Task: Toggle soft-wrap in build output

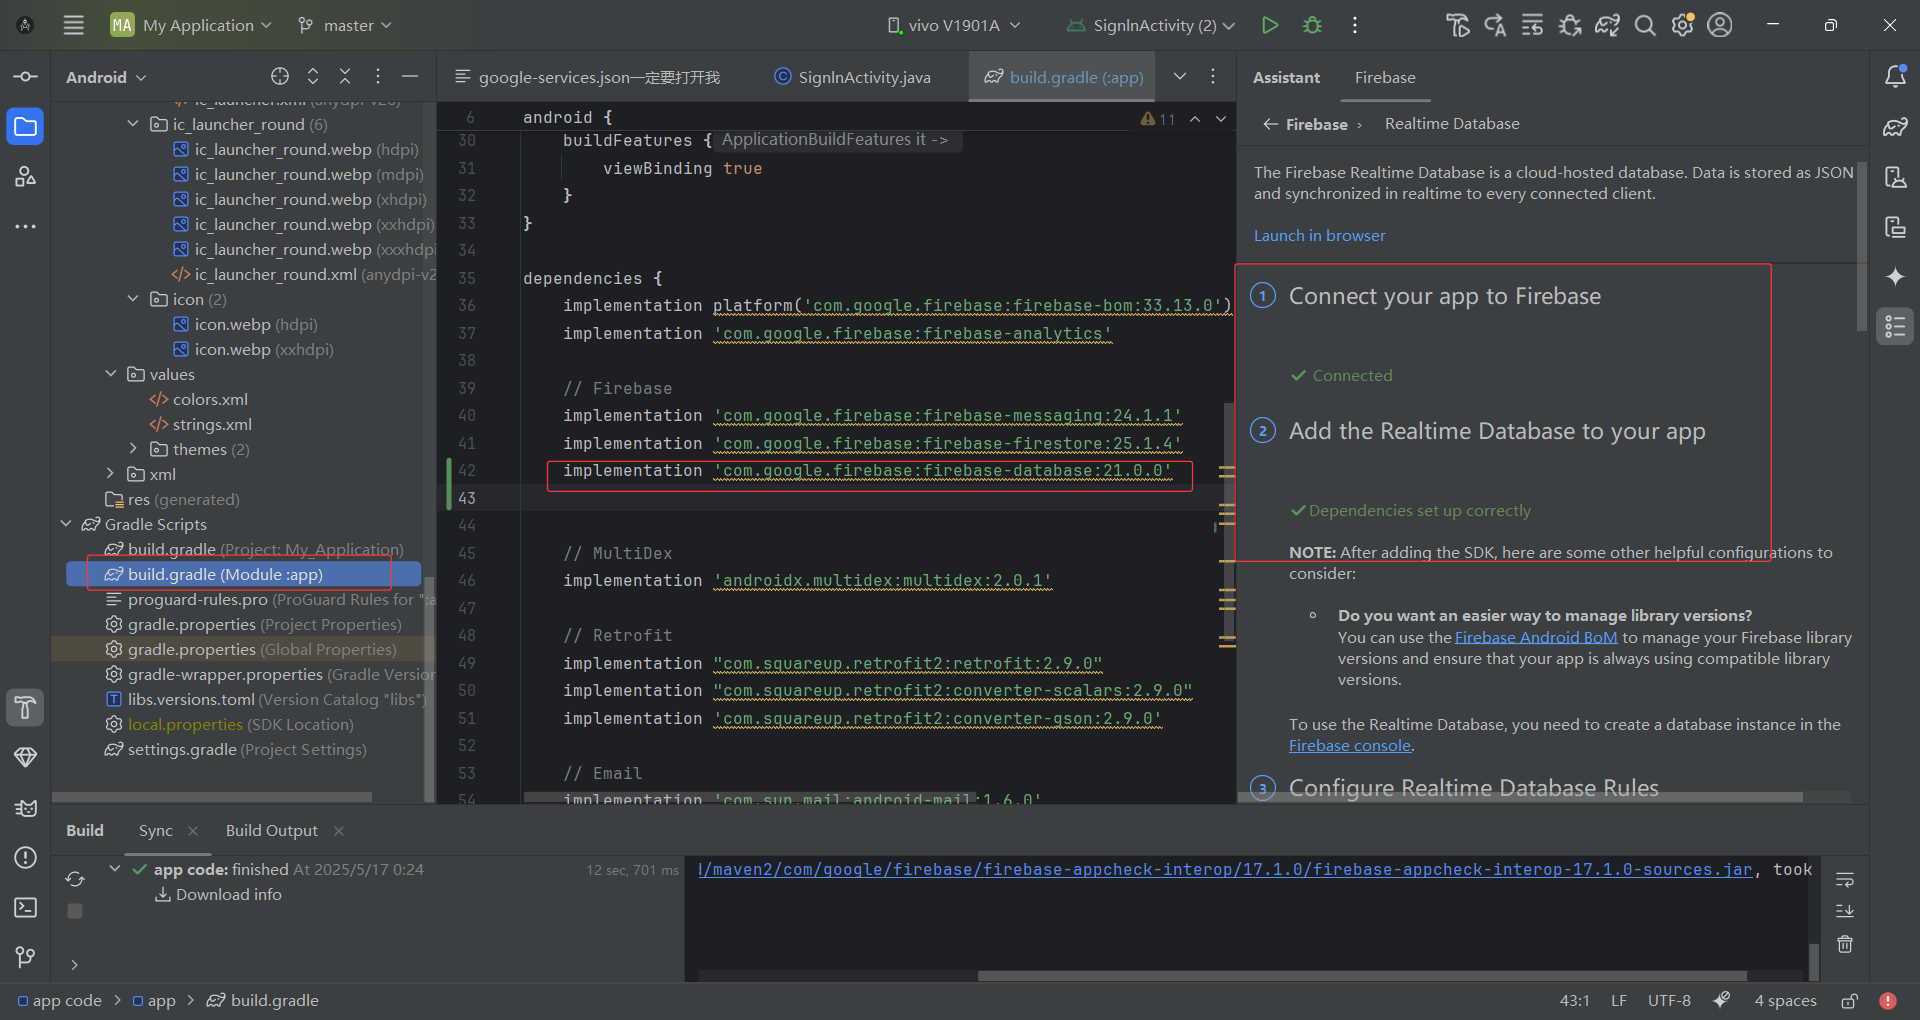Action: (1845, 879)
